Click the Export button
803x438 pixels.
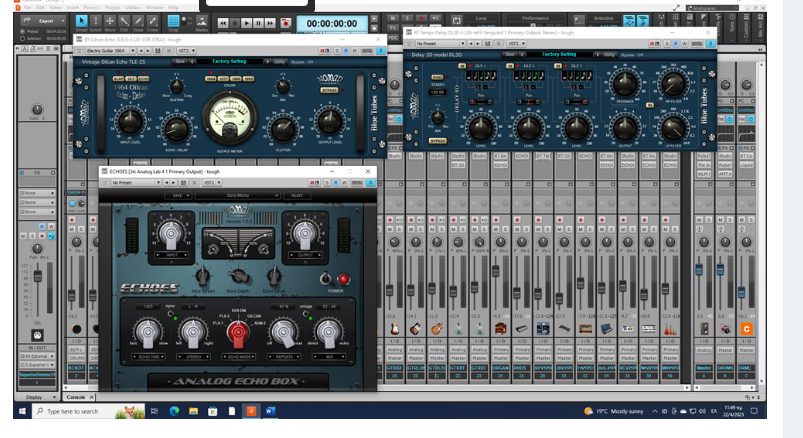point(43,21)
